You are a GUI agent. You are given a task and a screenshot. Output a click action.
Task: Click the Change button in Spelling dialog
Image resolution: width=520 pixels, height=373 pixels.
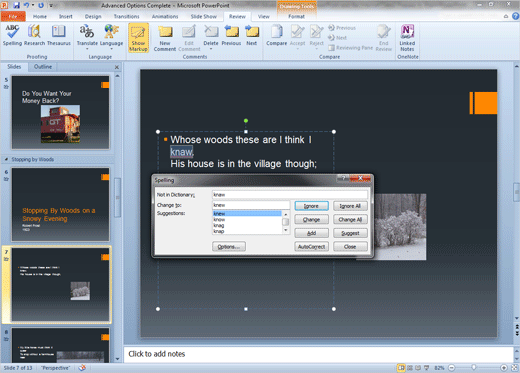(x=311, y=219)
